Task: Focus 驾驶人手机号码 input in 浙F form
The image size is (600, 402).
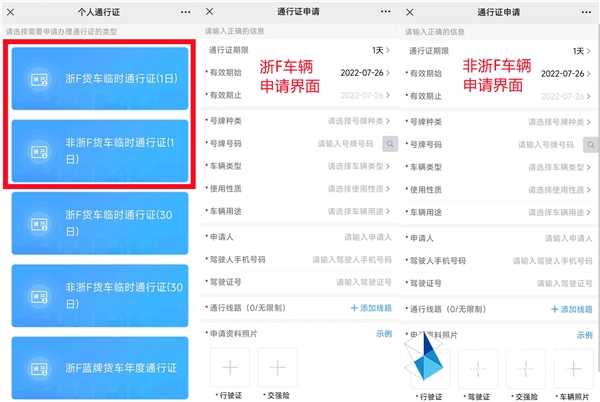Action: pyautogui.click(x=352, y=260)
